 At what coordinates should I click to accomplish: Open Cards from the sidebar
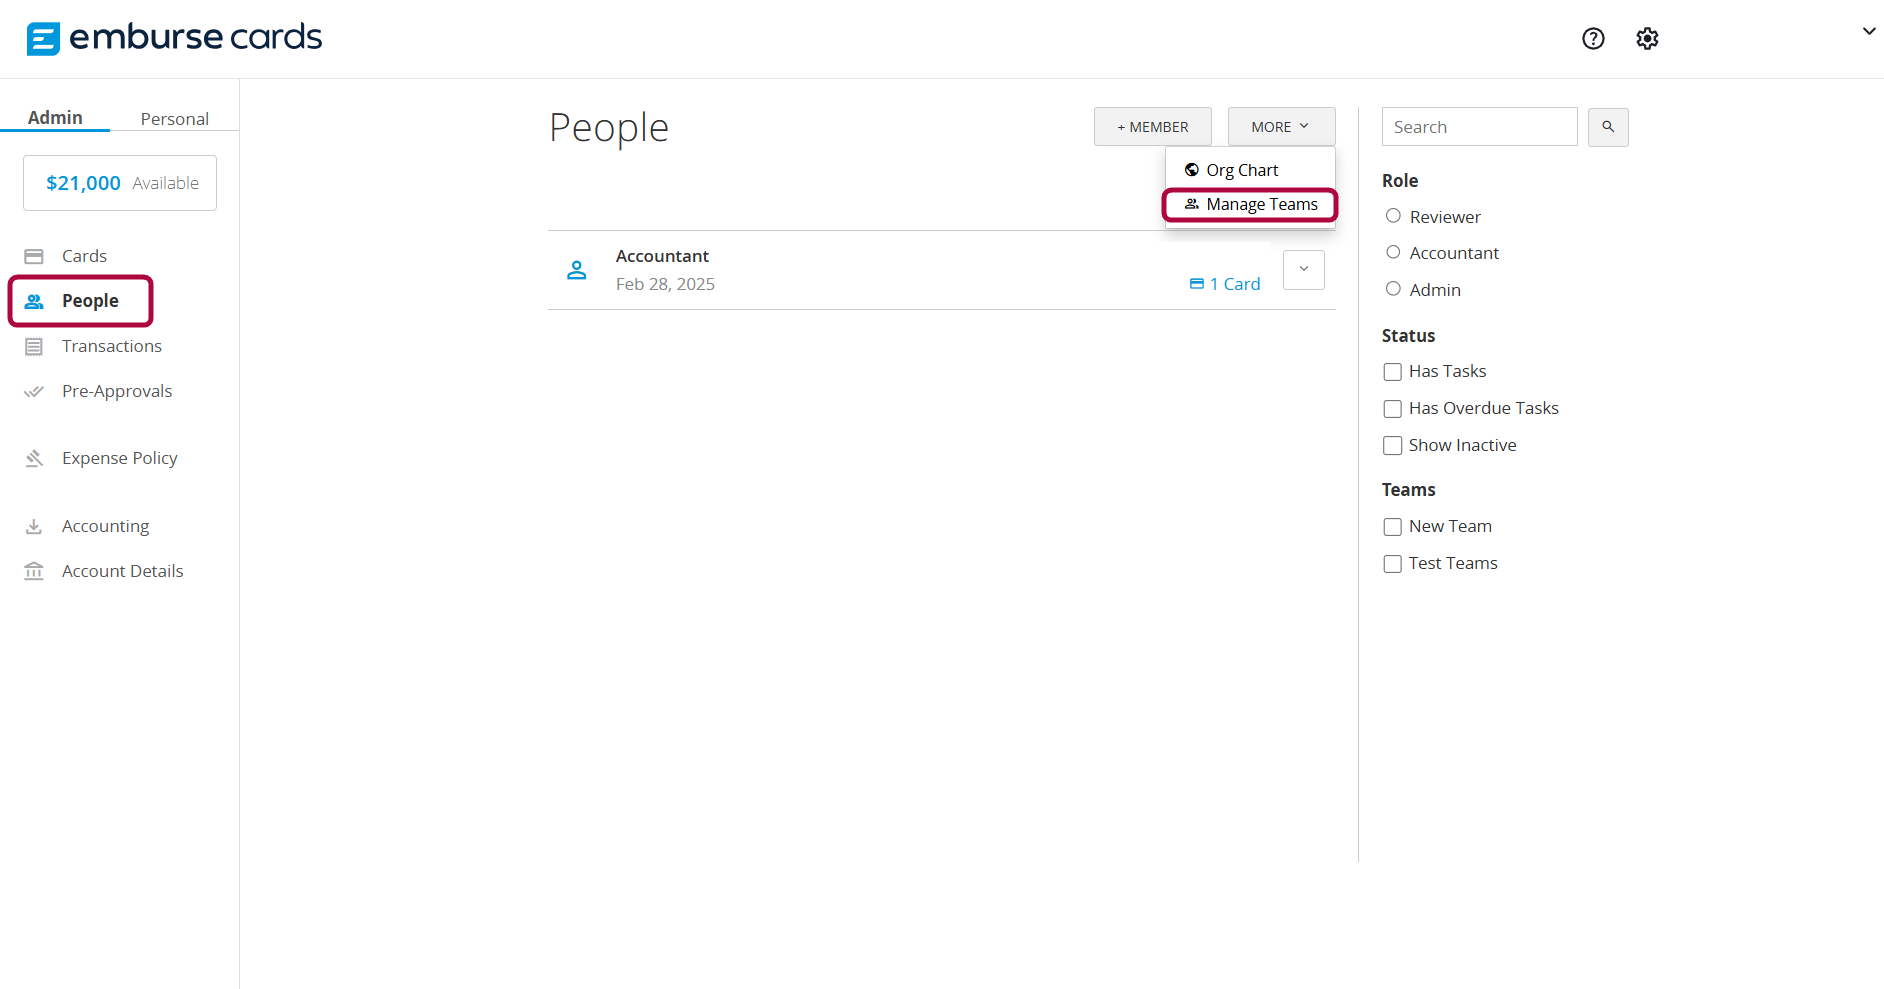[x=84, y=256]
